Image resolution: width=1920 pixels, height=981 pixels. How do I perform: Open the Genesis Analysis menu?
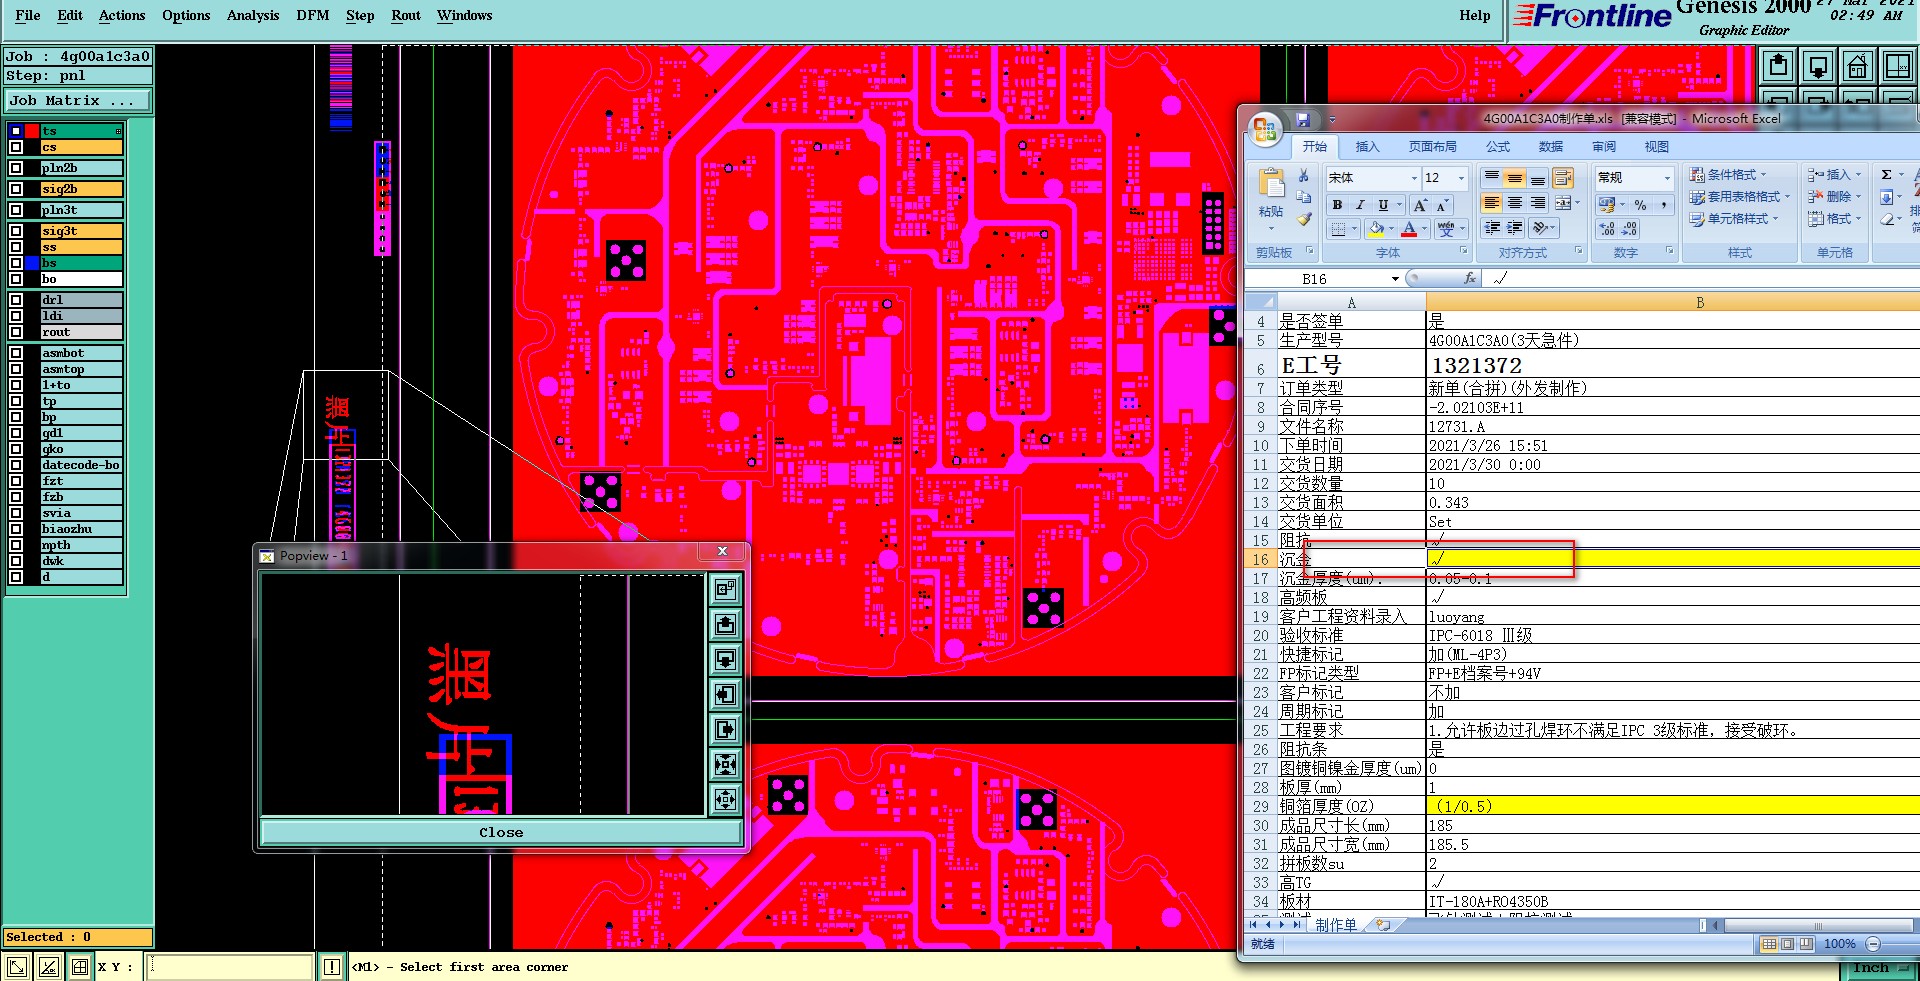click(x=253, y=15)
